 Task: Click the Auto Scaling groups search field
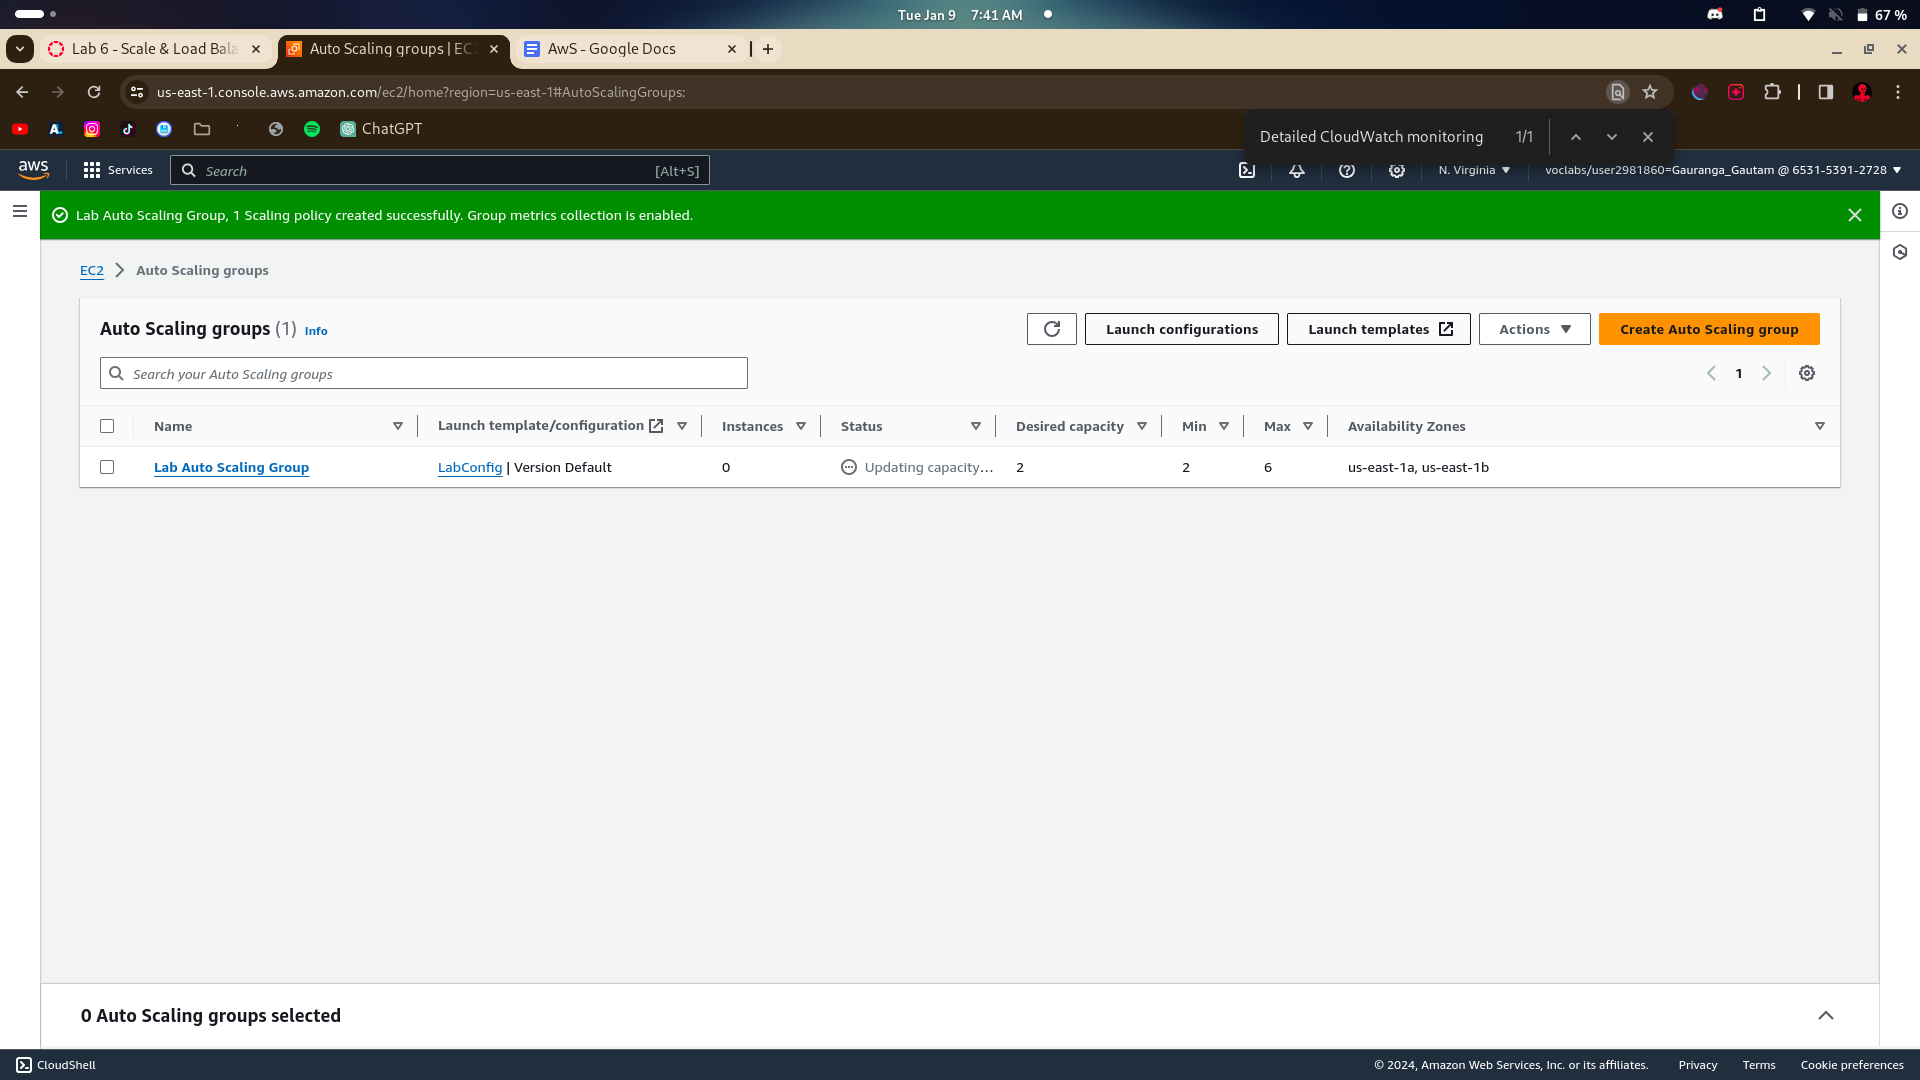pos(424,374)
